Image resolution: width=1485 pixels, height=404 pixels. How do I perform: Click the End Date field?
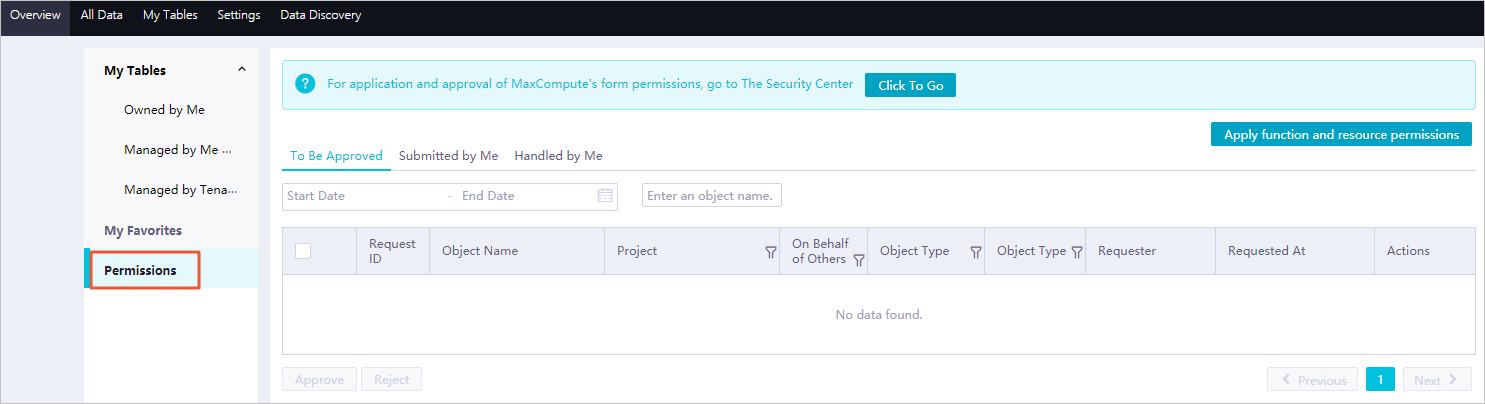pos(524,196)
